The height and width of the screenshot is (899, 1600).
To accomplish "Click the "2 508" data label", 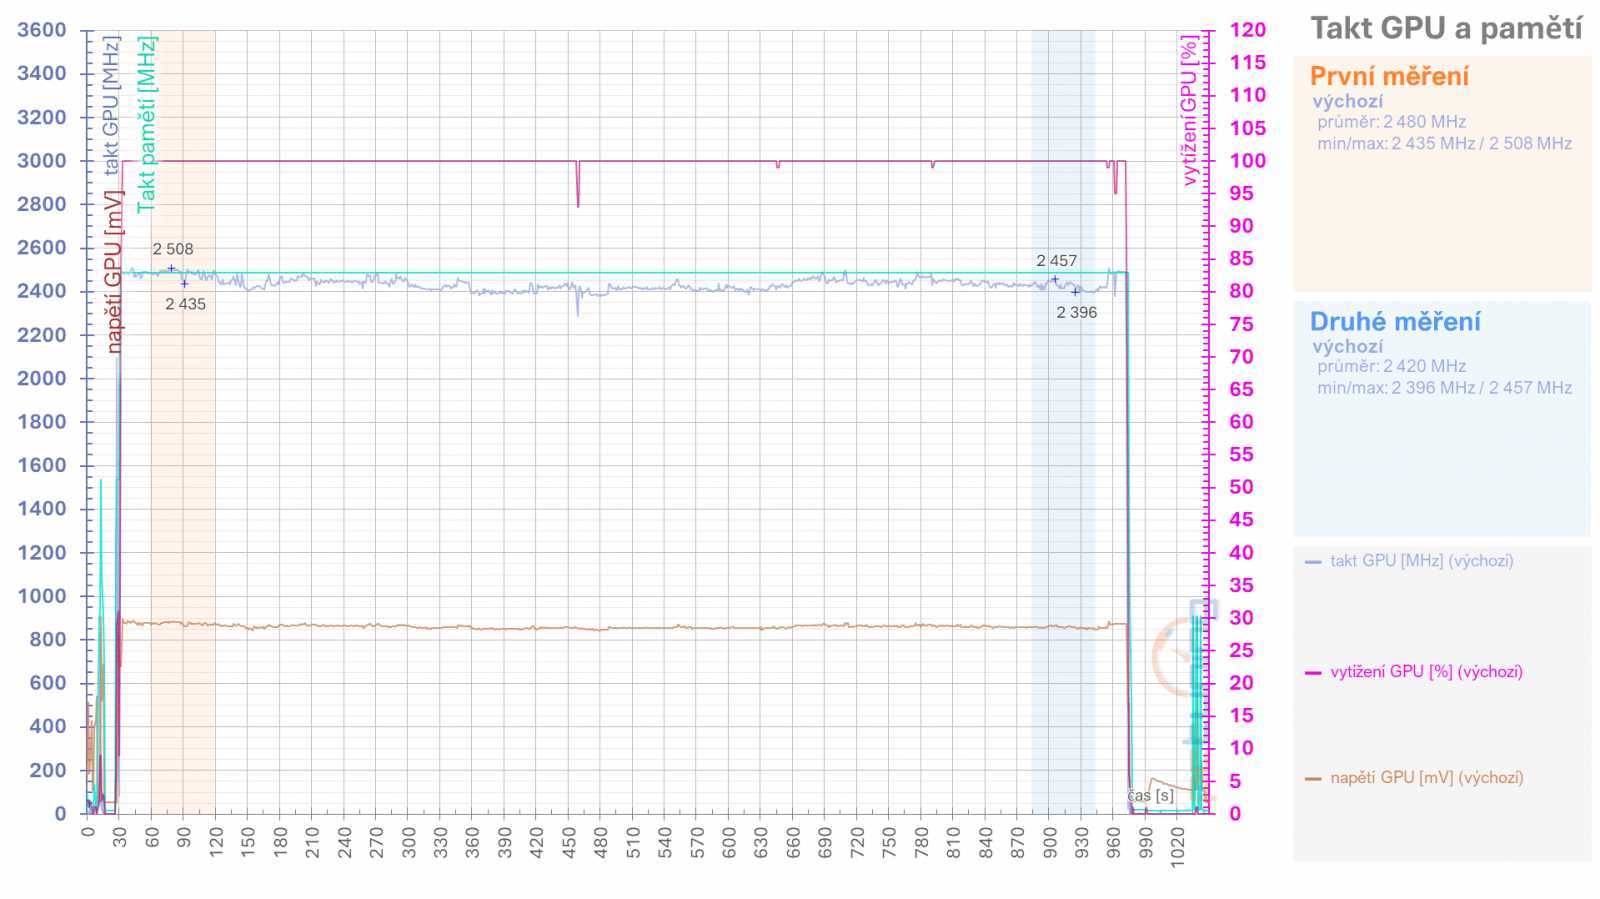I will pos(173,249).
